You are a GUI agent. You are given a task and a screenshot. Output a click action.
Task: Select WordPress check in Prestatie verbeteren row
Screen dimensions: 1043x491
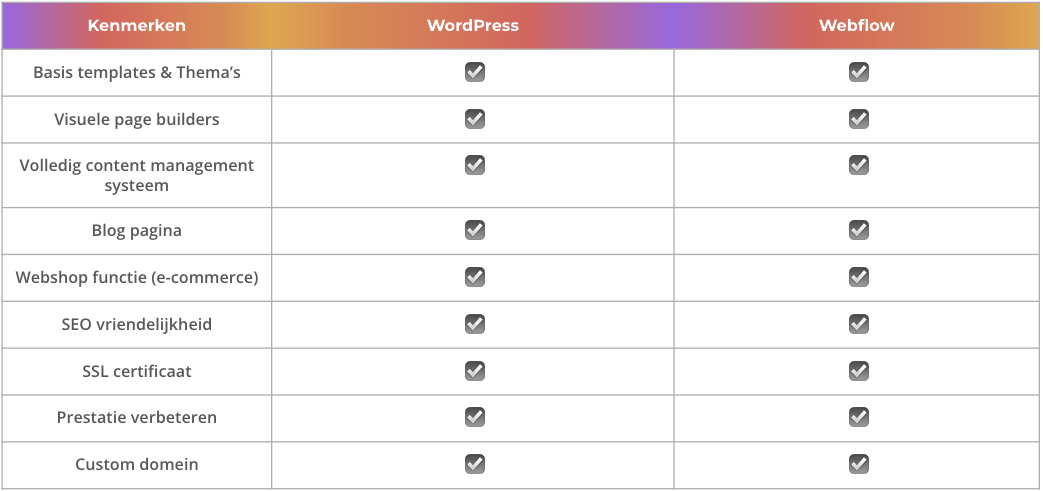point(474,416)
